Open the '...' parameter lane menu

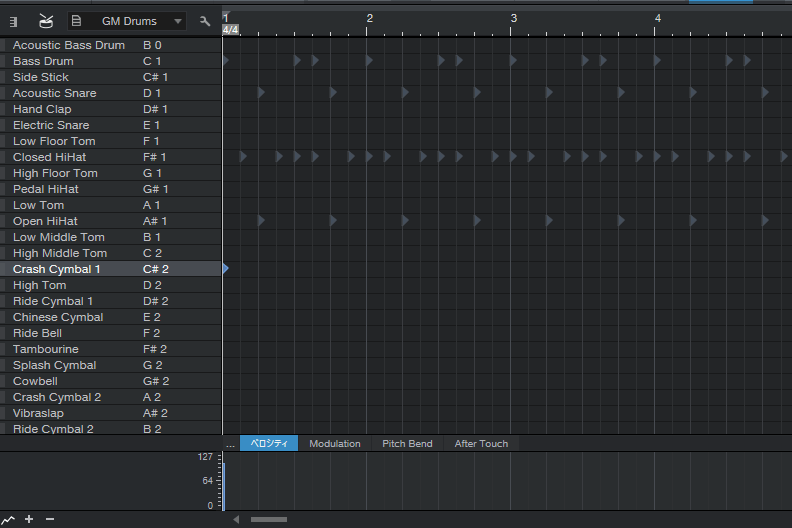(x=230, y=444)
